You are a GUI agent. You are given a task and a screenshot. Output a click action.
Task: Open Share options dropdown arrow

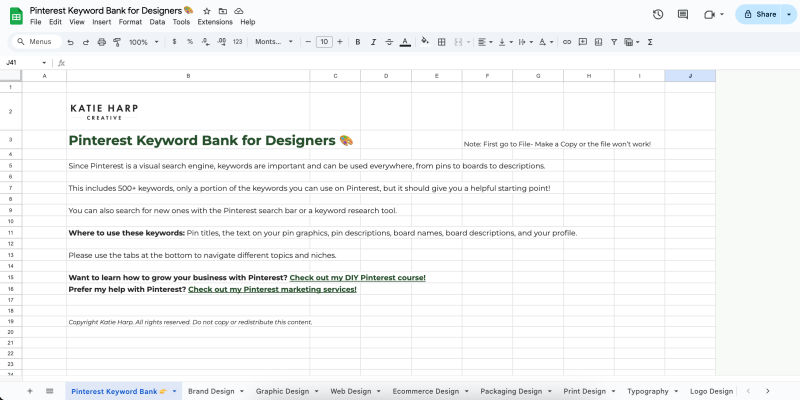[x=789, y=14]
